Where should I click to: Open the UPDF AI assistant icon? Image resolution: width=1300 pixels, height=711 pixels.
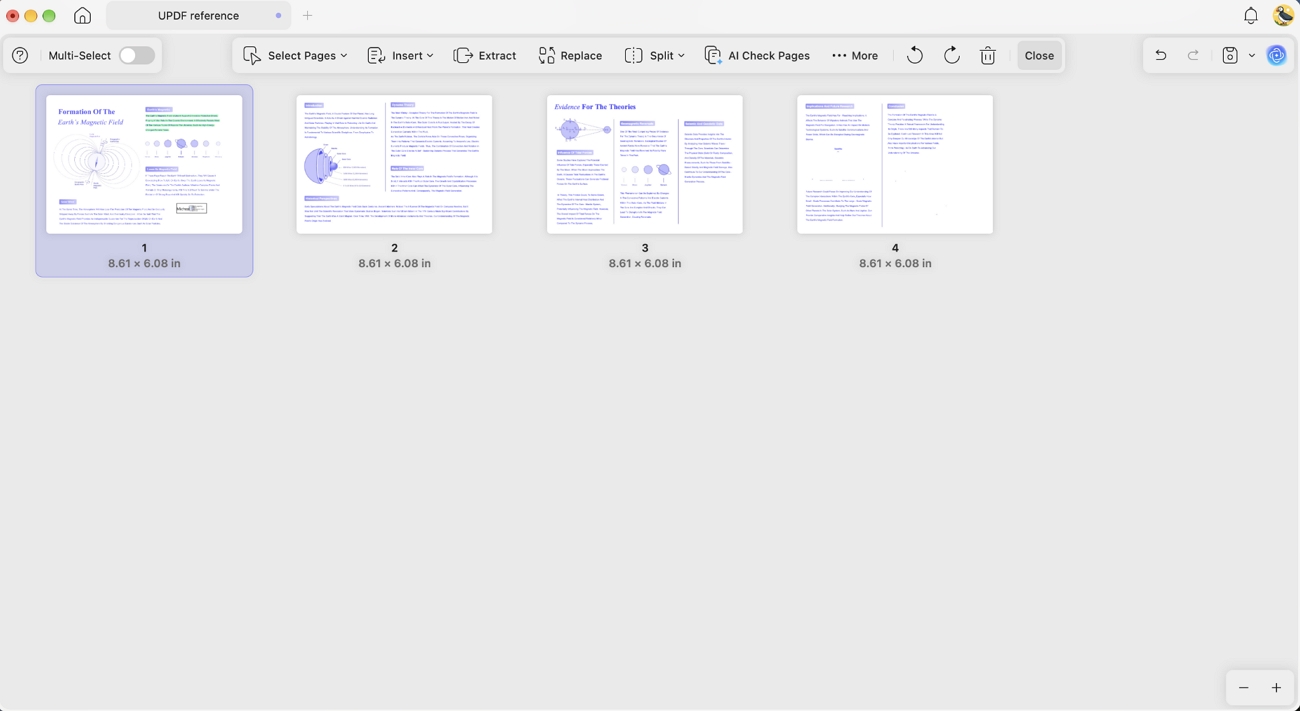(x=1277, y=56)
